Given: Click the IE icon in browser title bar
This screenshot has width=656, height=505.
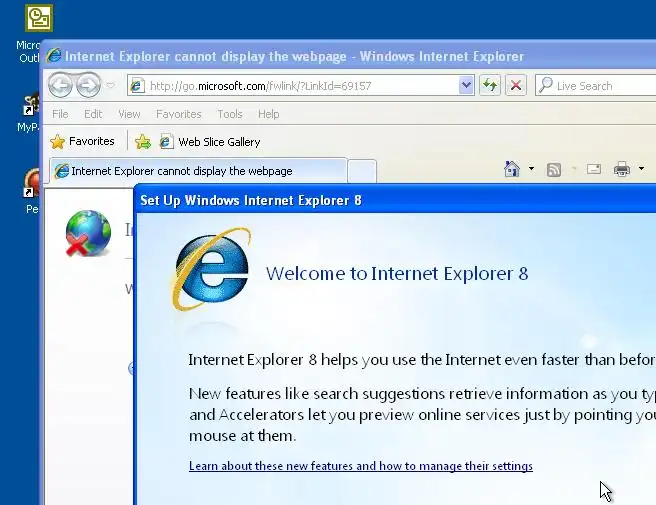Looking at the screenshot, I should tap(54, 56).
